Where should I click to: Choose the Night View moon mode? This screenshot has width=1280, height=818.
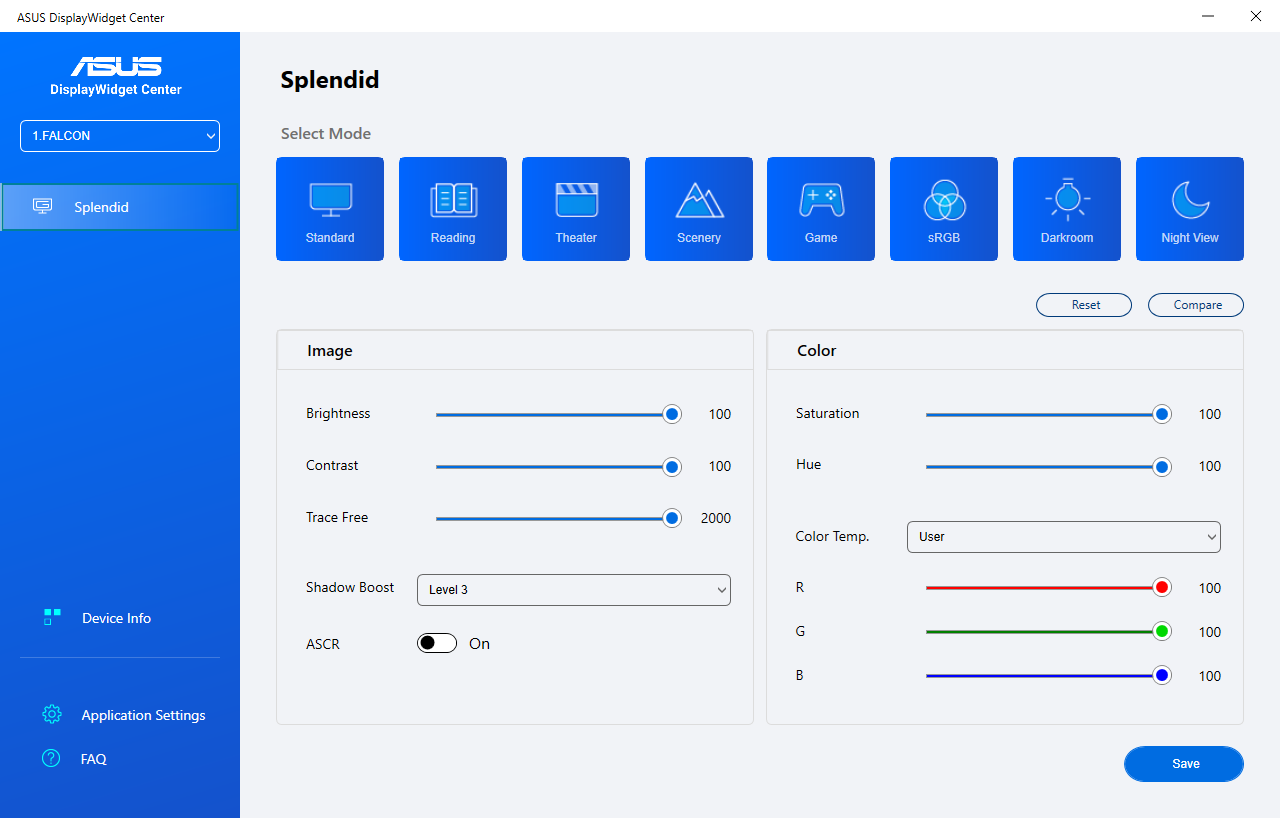click(x=1190, y=209)
